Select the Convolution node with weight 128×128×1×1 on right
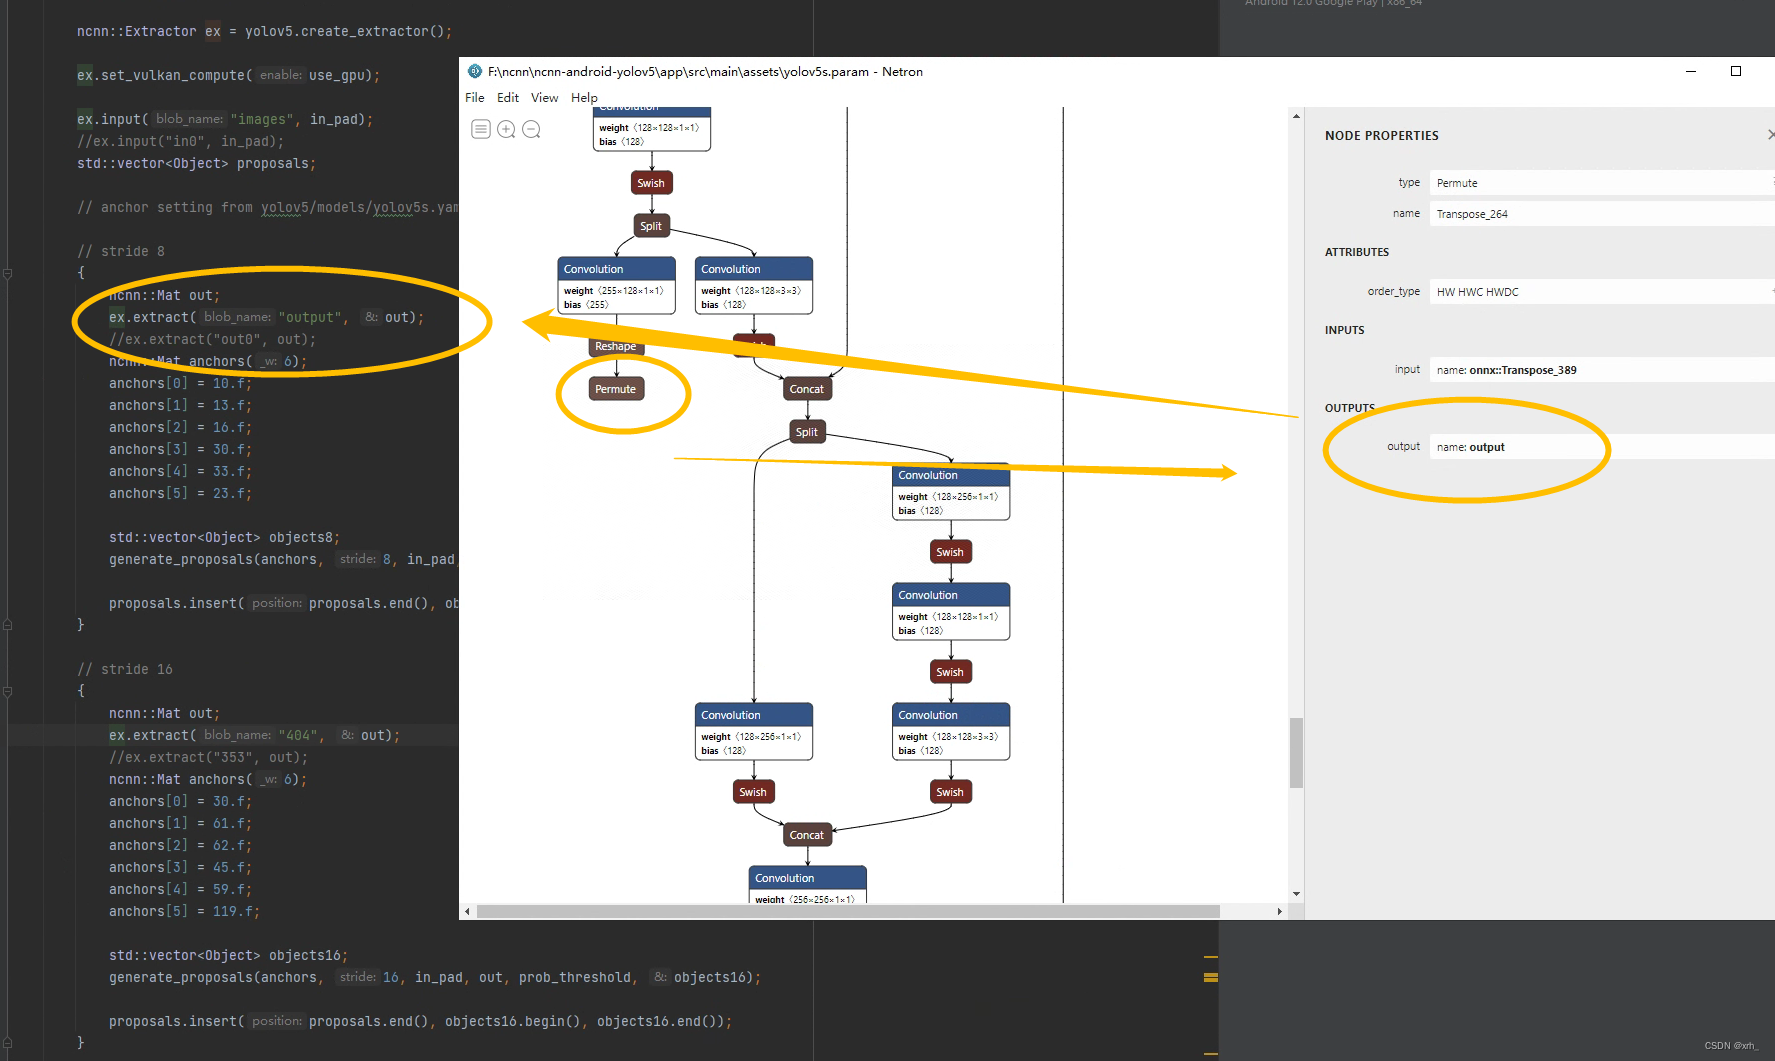The height and width of the screenshot is (1061, 1775). tap(951, 612)
